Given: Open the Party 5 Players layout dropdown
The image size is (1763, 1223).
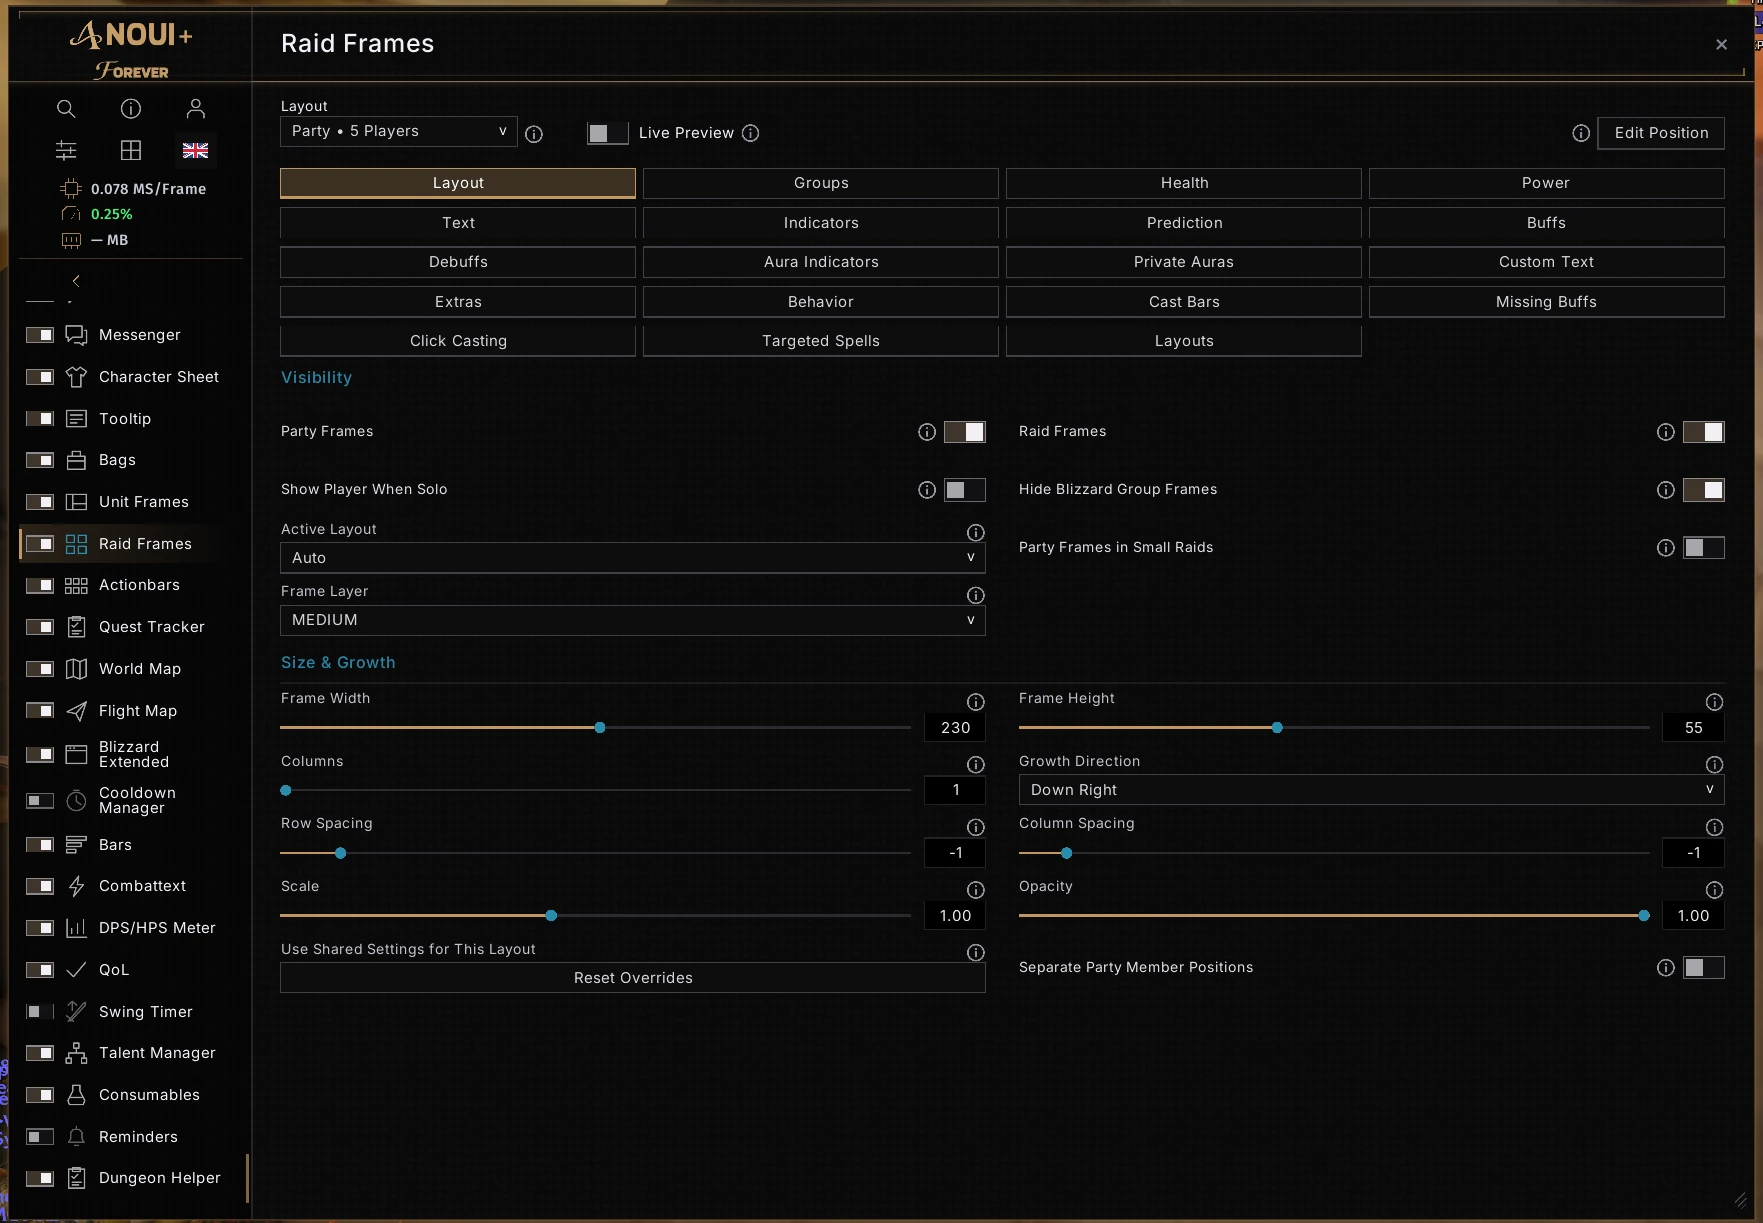Looking at the screenshot, I should click(399, 132).
